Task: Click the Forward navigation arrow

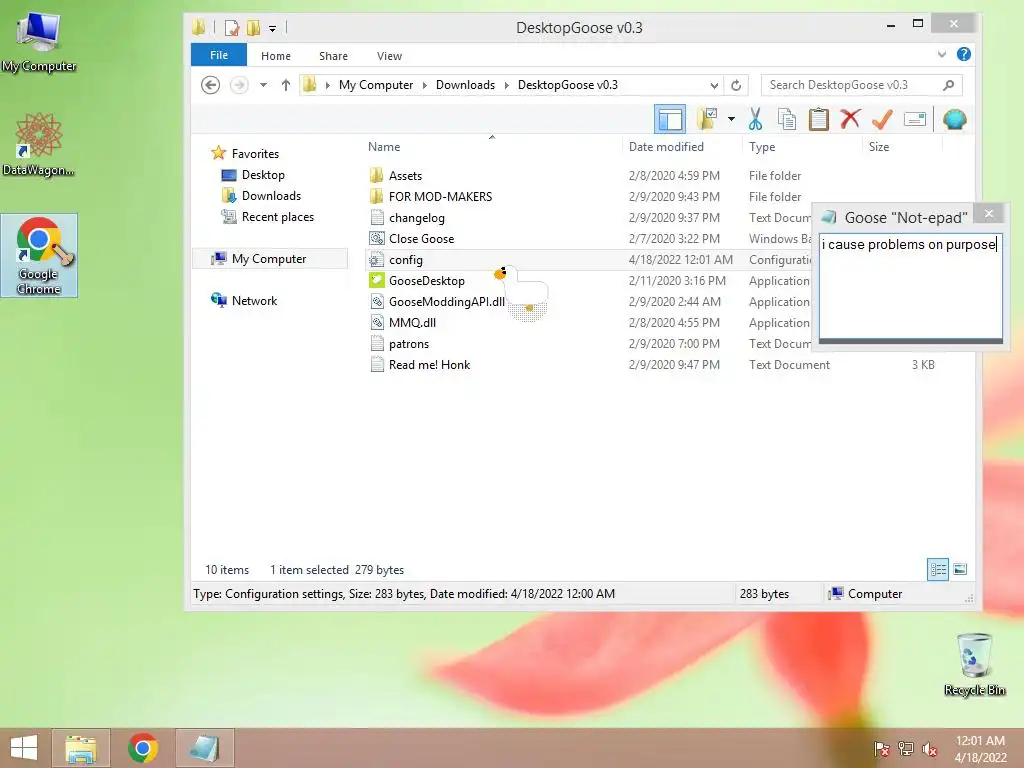Action: 239,85
